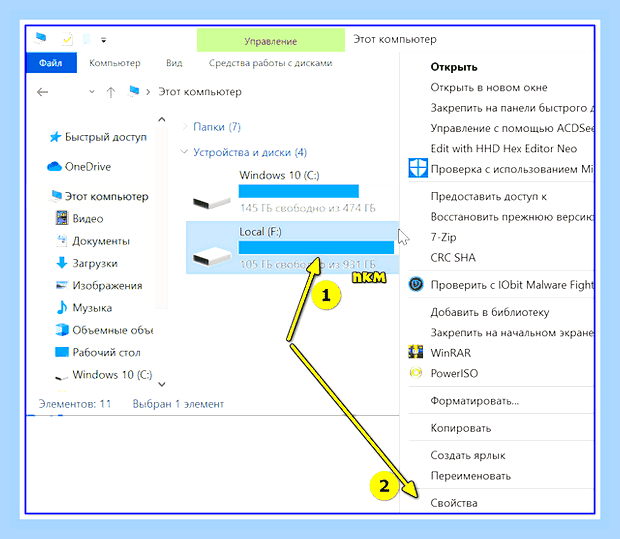
Task: Expand the Папки (7) group
Action: (x=217, y=127)
